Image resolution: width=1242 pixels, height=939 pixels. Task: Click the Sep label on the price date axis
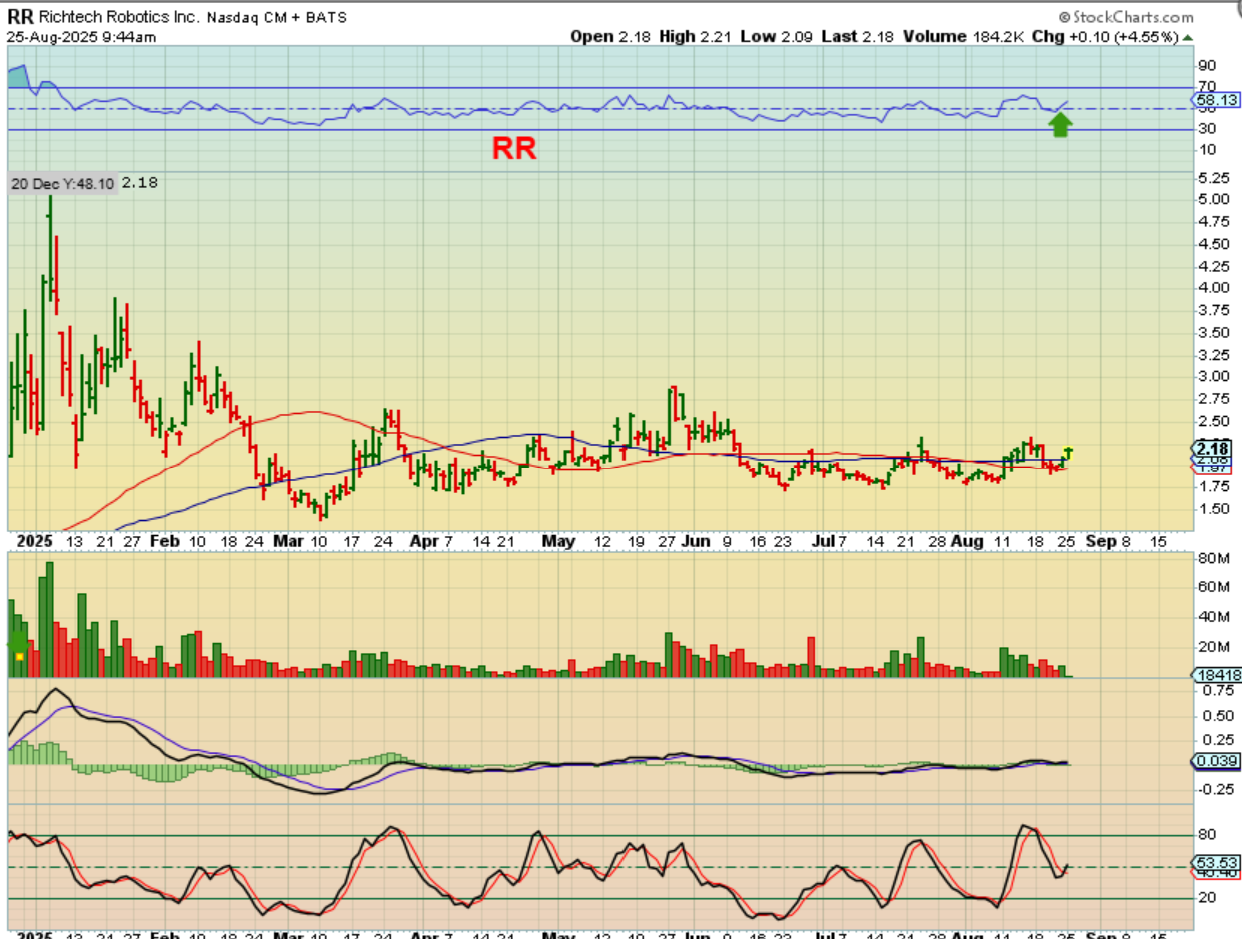pos(1099,541)
